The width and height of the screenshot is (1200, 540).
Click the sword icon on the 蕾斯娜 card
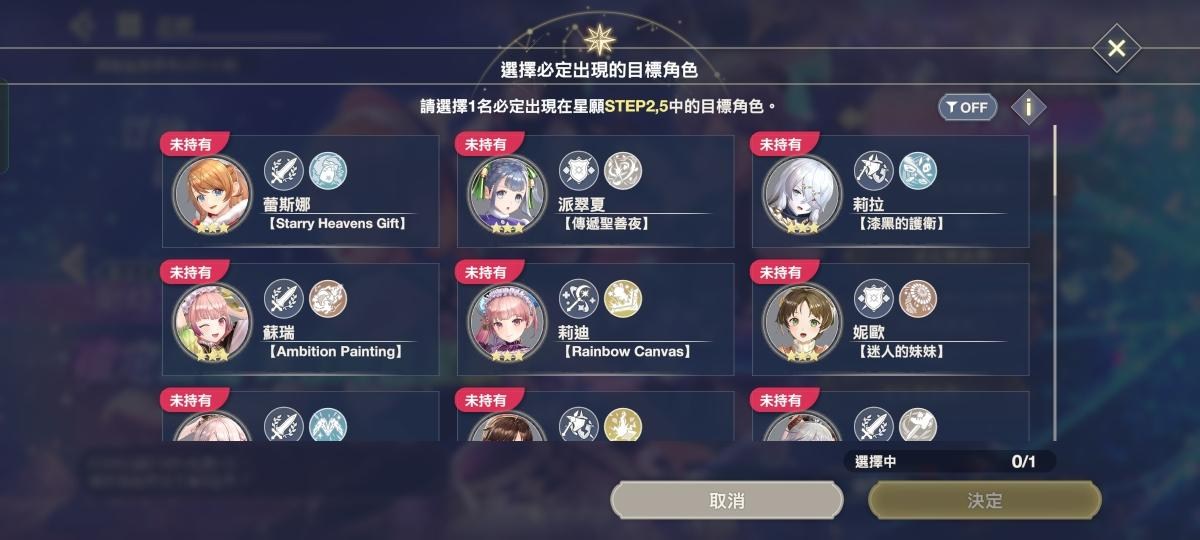click(283, 170)
